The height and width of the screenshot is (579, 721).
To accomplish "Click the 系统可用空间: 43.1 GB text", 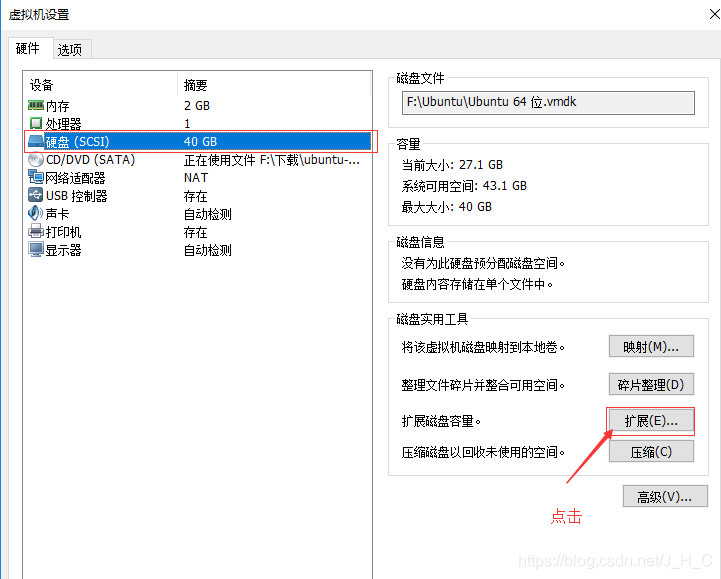I will 464,186.
